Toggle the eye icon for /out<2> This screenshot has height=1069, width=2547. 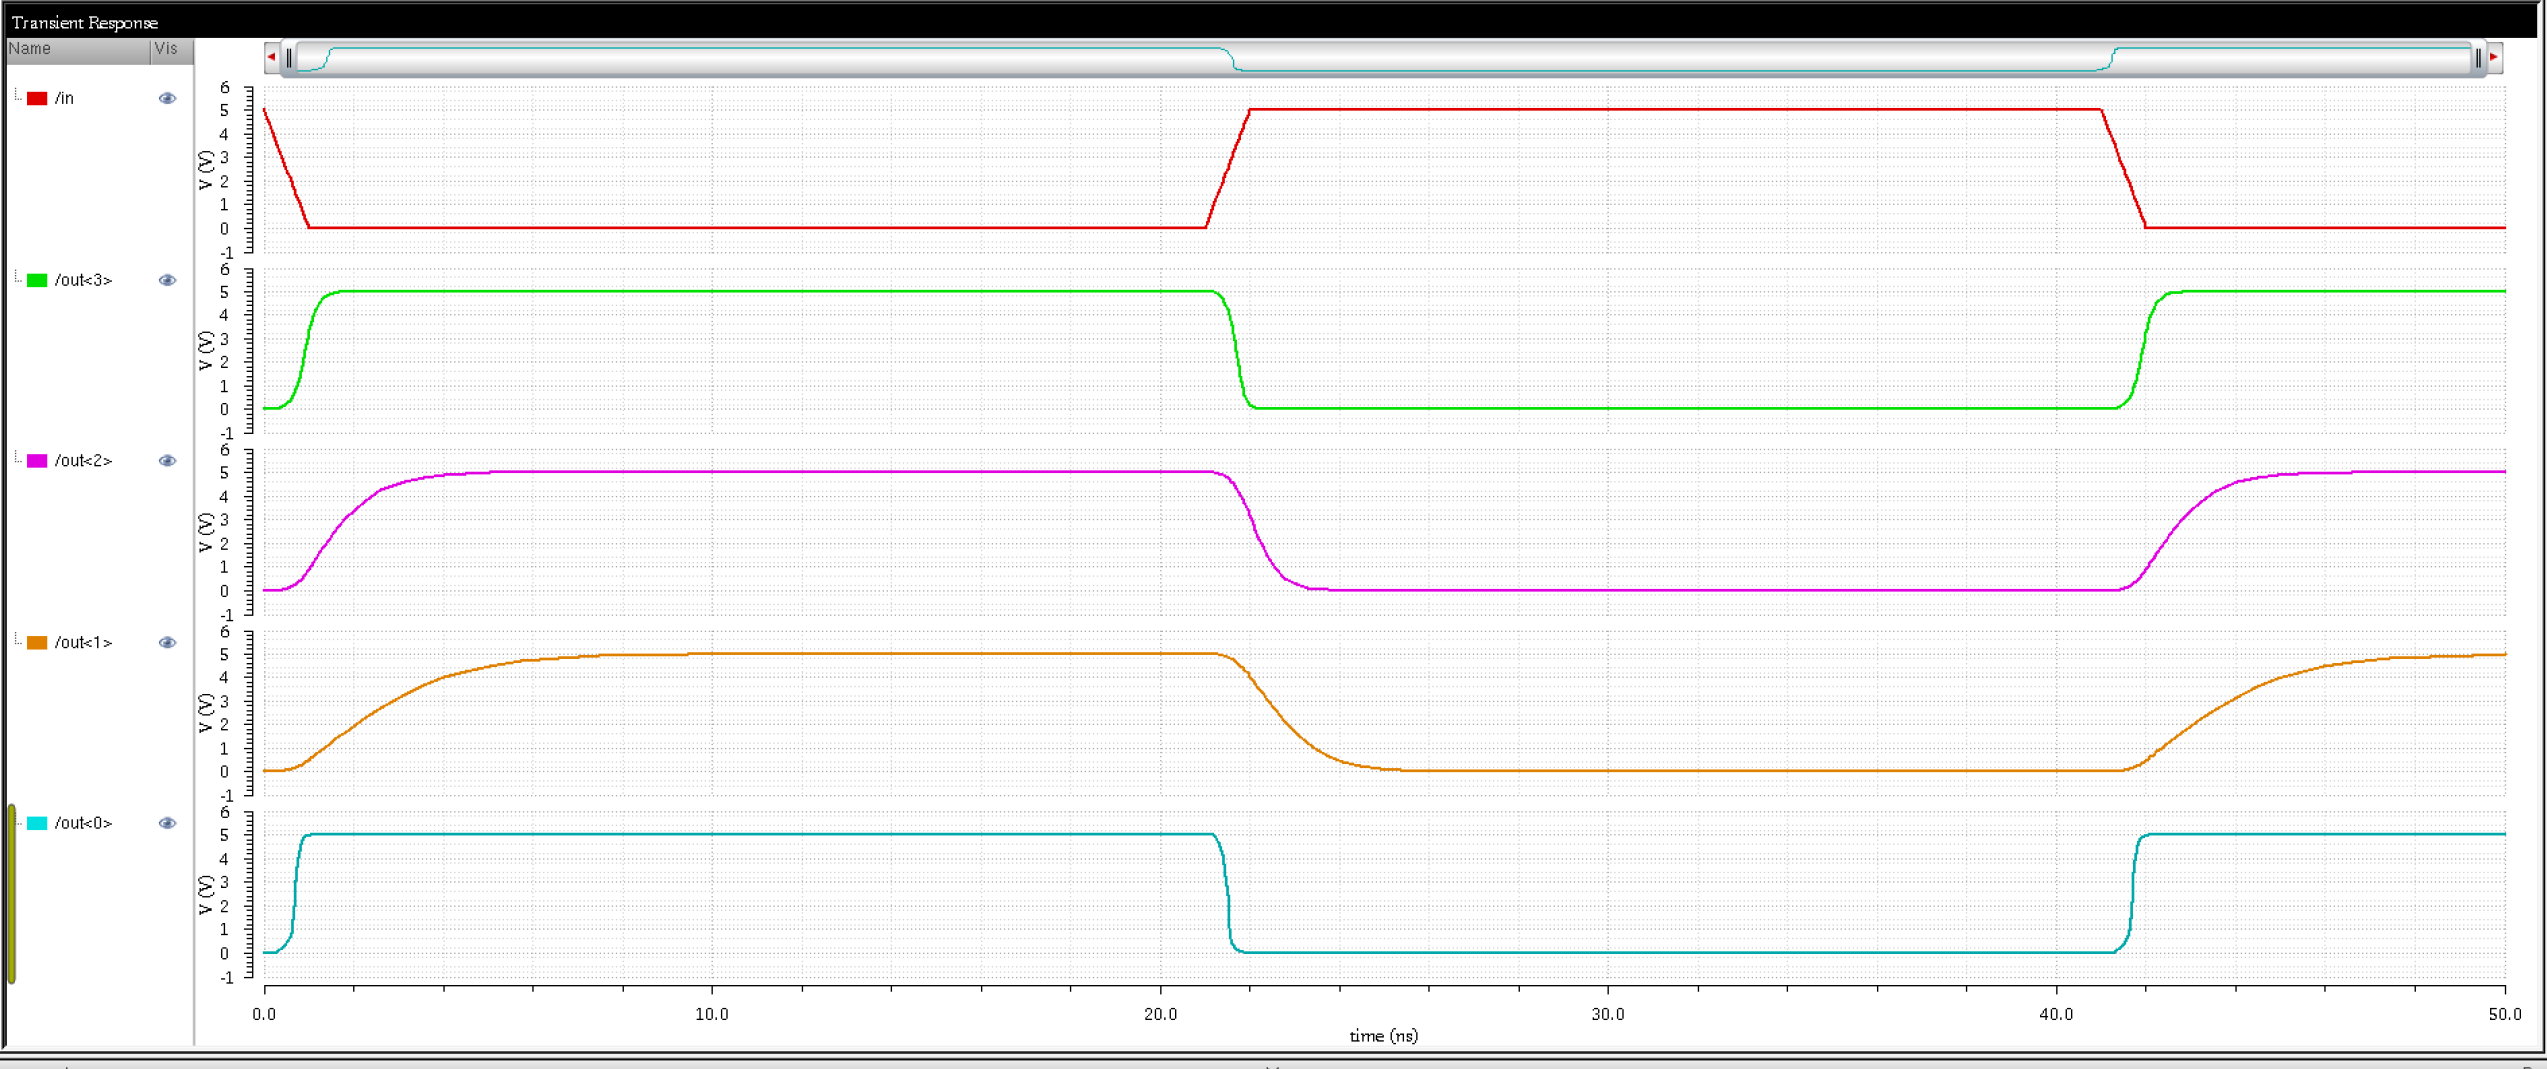(x=167, y=461)
